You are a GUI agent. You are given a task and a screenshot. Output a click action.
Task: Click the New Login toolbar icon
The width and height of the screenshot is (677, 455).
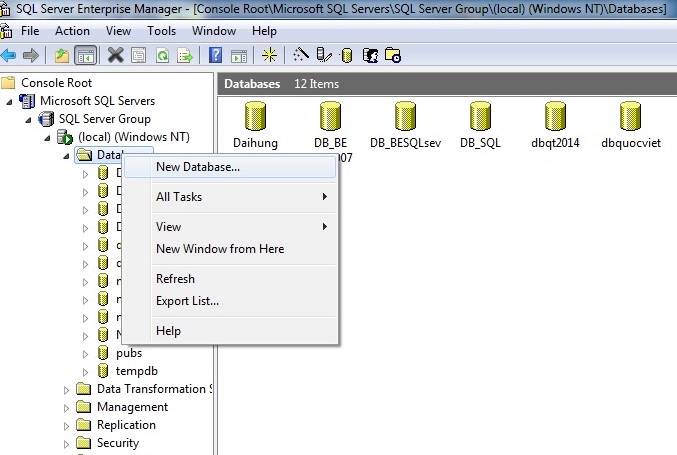(x=370, y=55)
